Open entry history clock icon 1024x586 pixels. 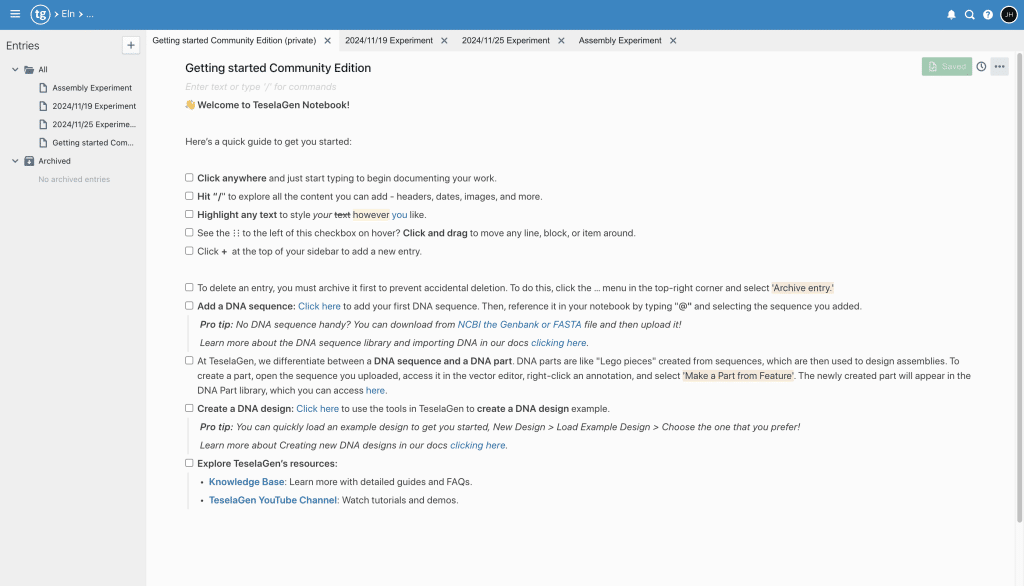(981, 67)
